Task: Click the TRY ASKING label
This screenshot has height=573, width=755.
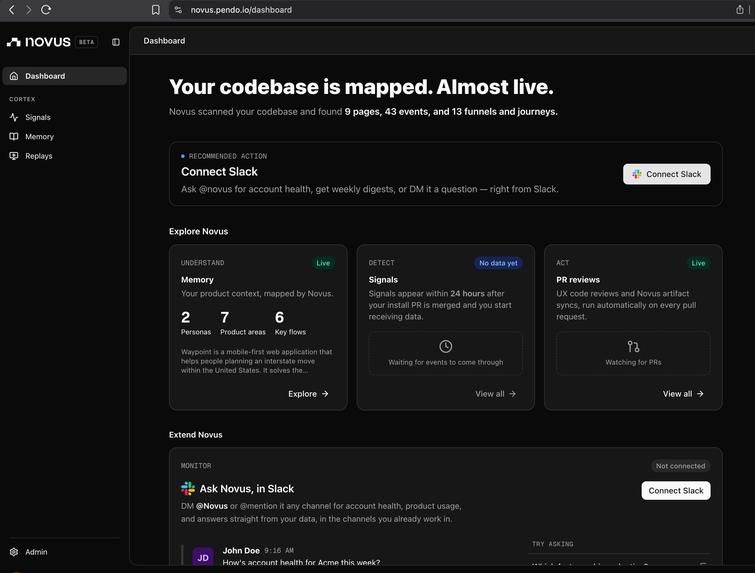Action: point(552,544)
